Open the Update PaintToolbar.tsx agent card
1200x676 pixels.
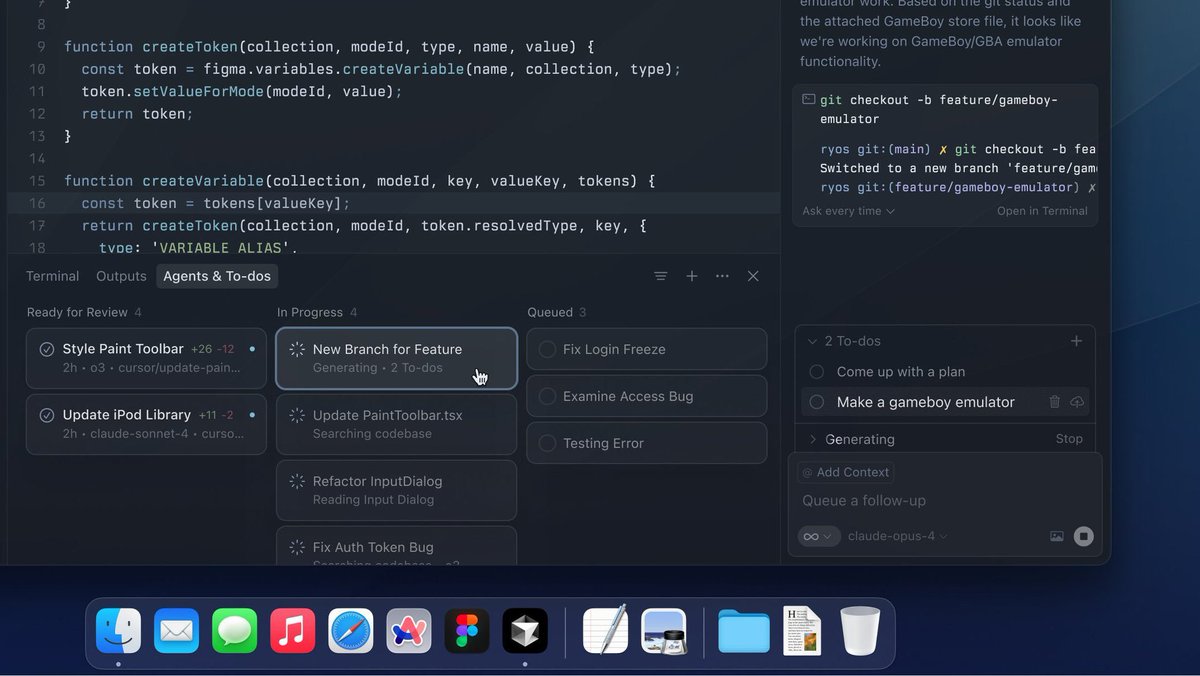click(397, 424)
